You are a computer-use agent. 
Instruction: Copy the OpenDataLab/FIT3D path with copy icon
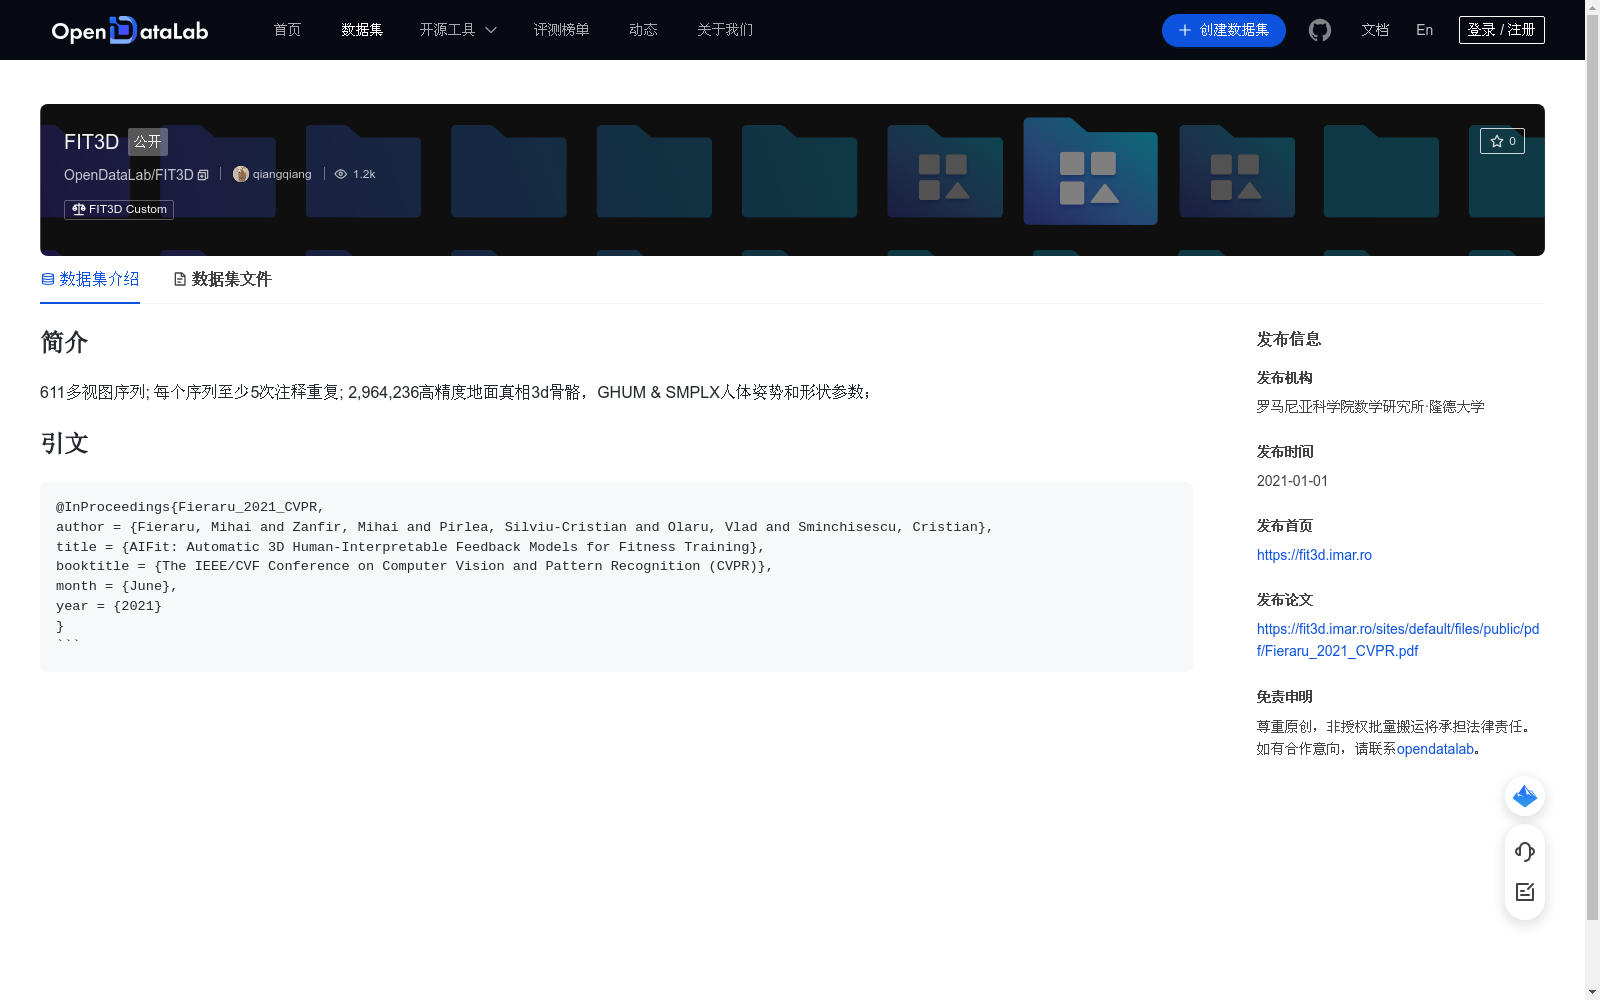coord(203,175)
